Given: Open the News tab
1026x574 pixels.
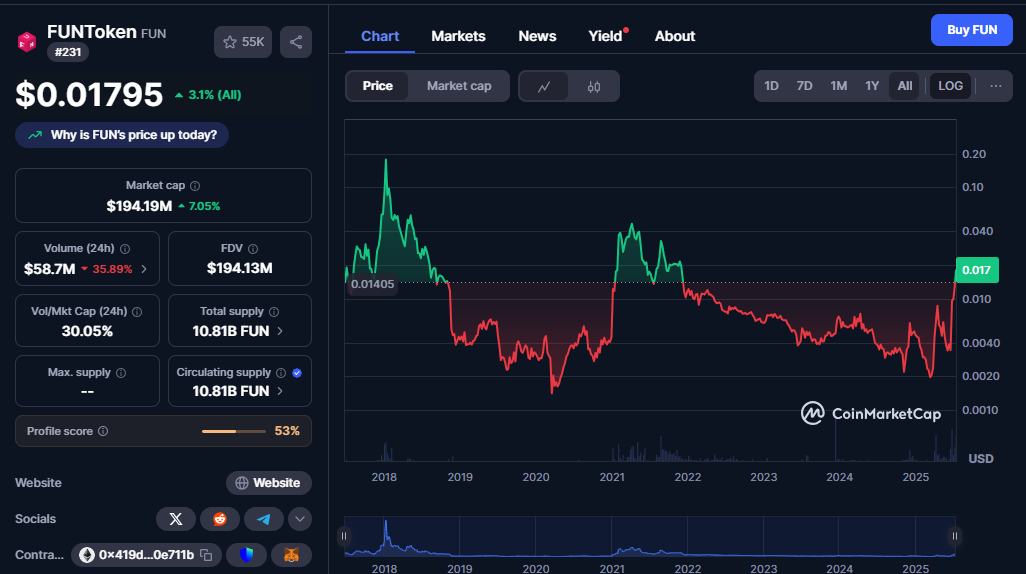Looking at the screenshot, I should click(537, 36).
